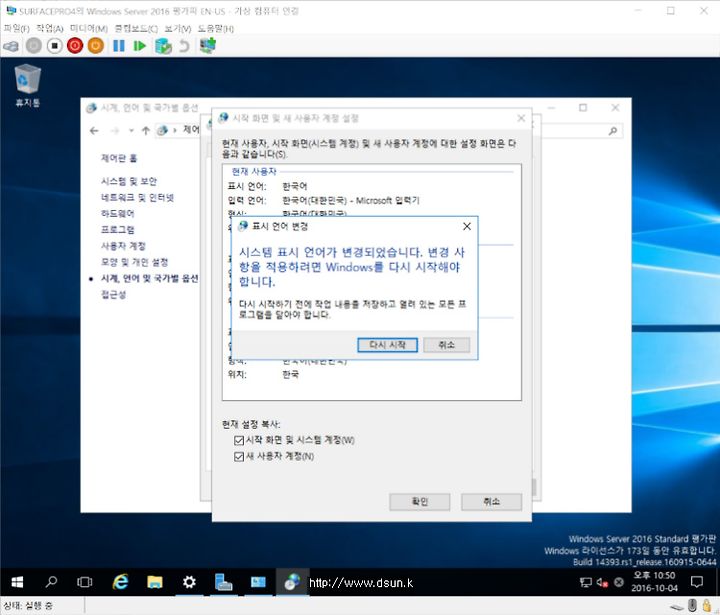Click the Control Panel search magnifier
The width and height of the screenshot is (720, 615).
click(x=613, y=131)
